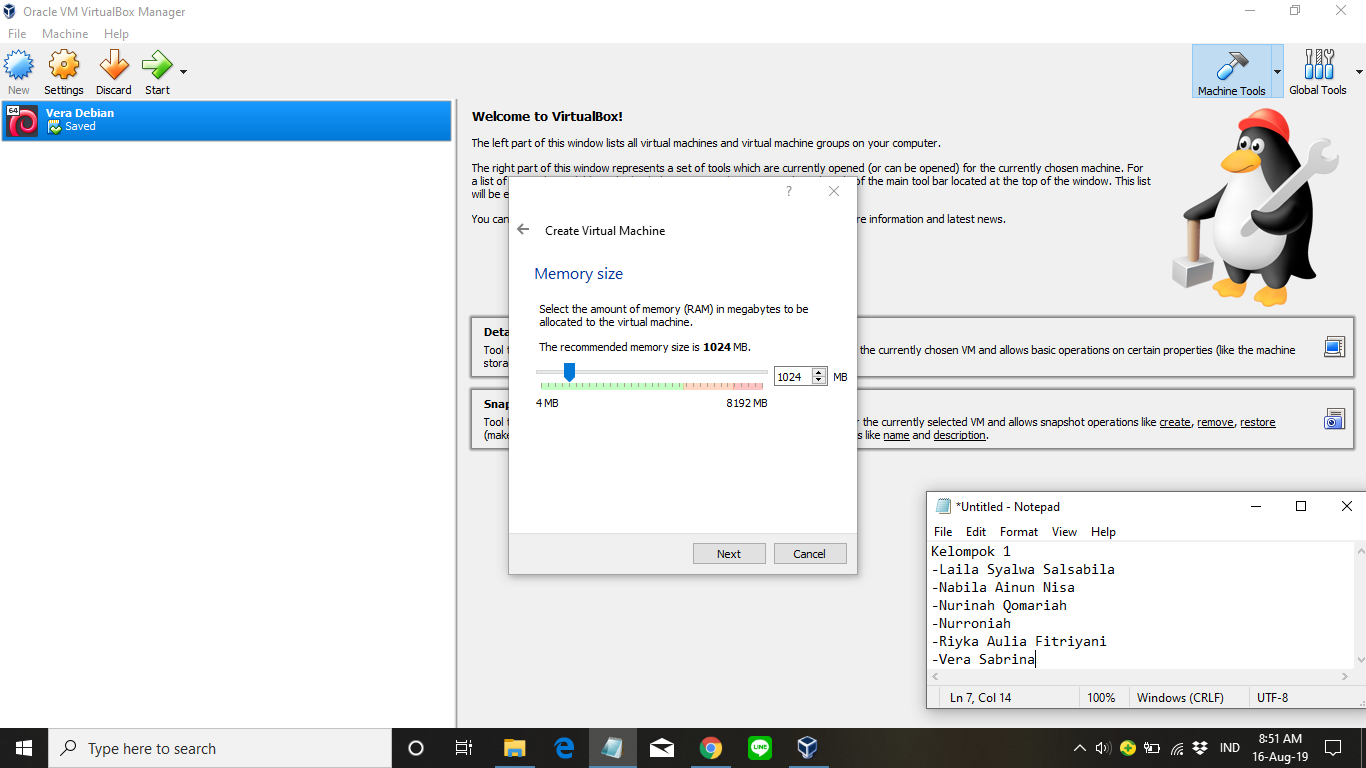
Task: Decrease memory with the spinner down arrow
Action: pos(819,381)
